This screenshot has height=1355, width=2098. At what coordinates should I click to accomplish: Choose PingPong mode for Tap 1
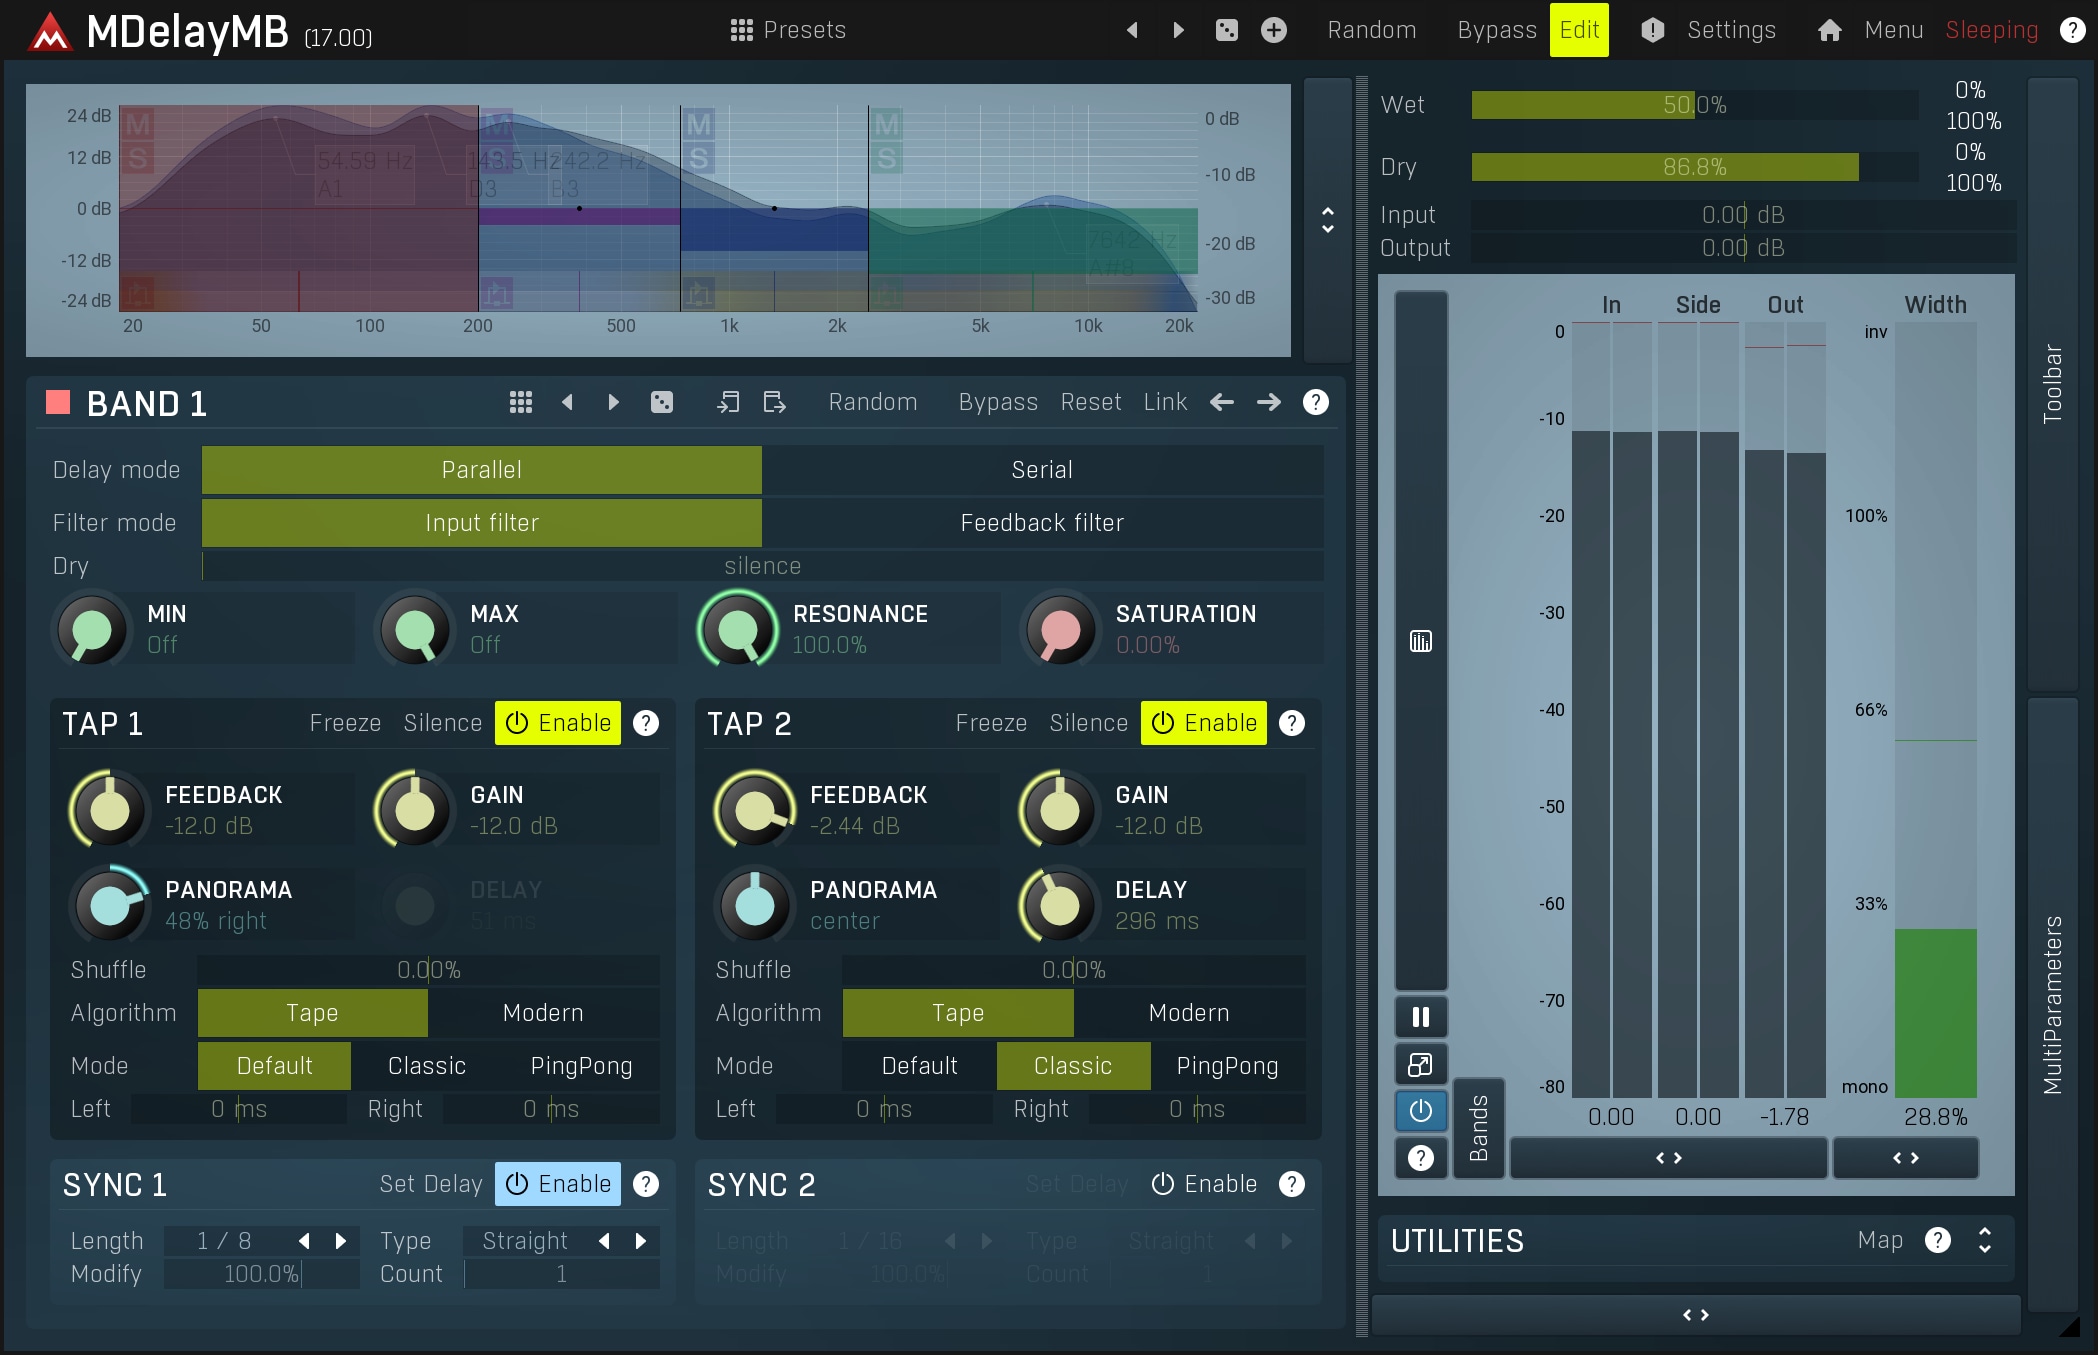[x=581, y=1066]
